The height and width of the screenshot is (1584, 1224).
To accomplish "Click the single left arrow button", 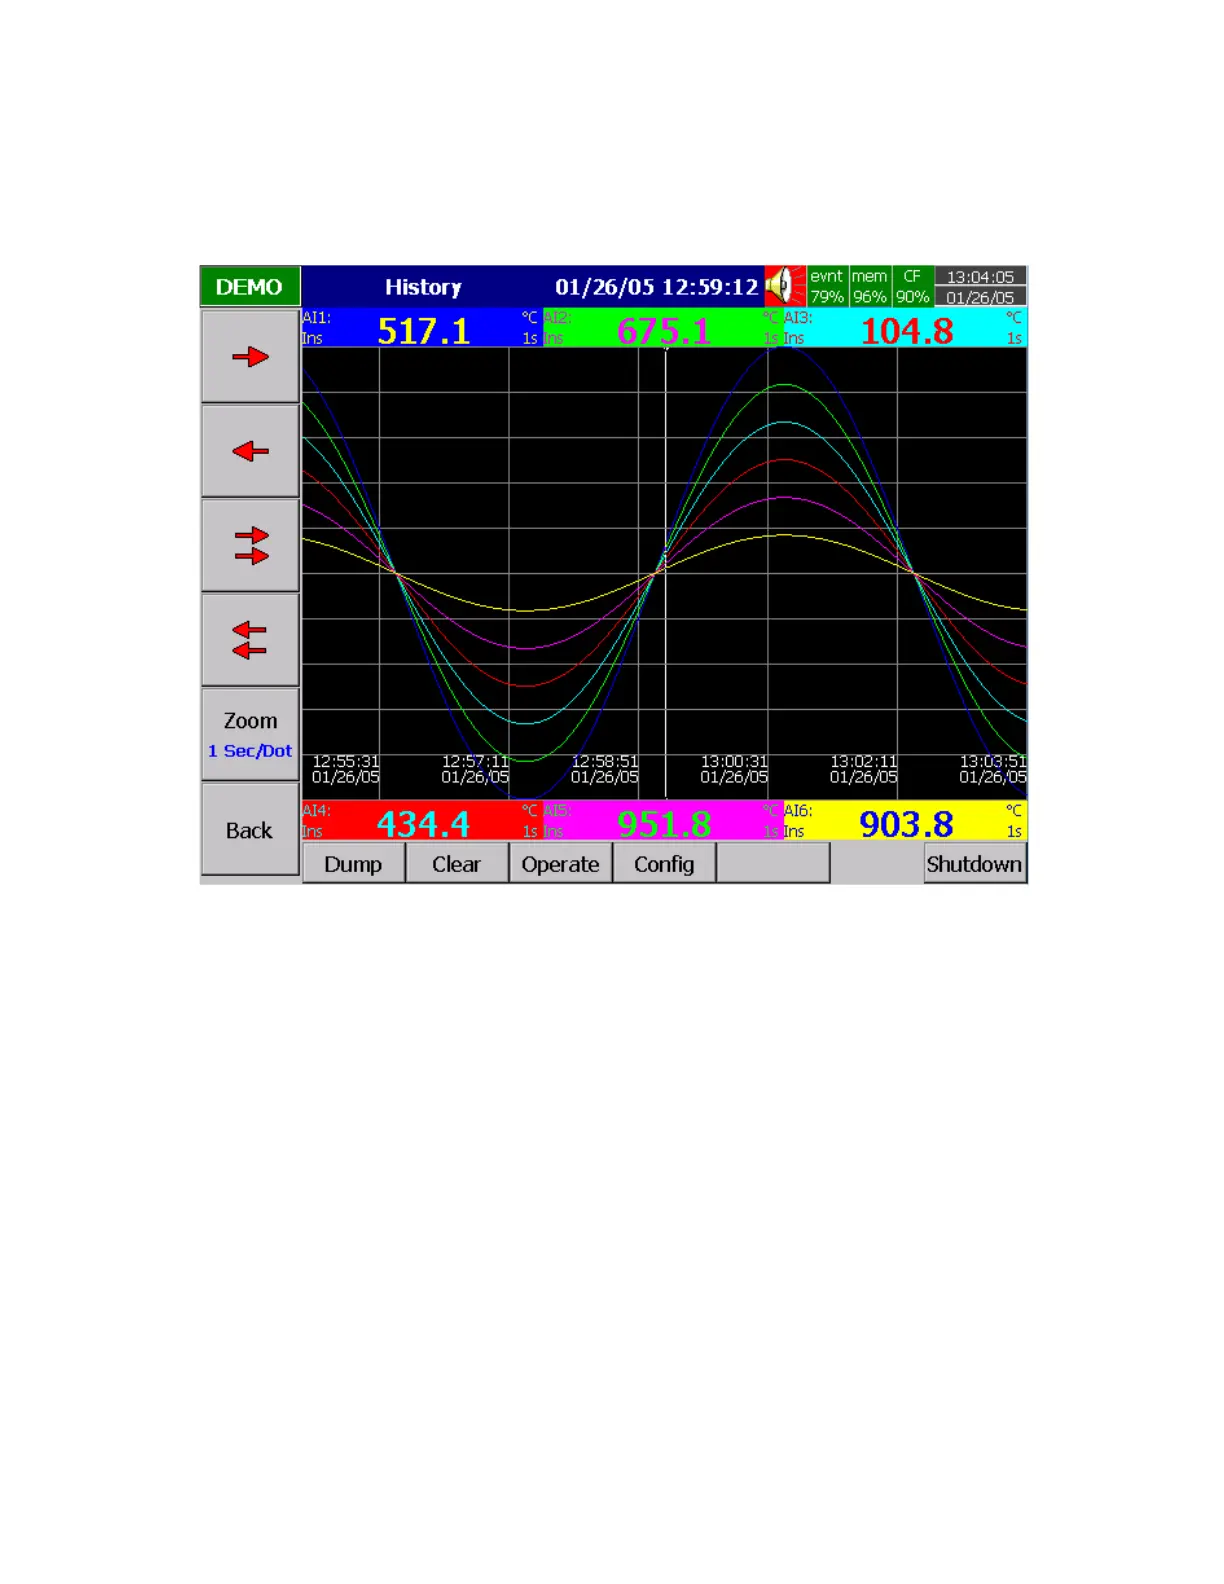I will coord(250,451).
